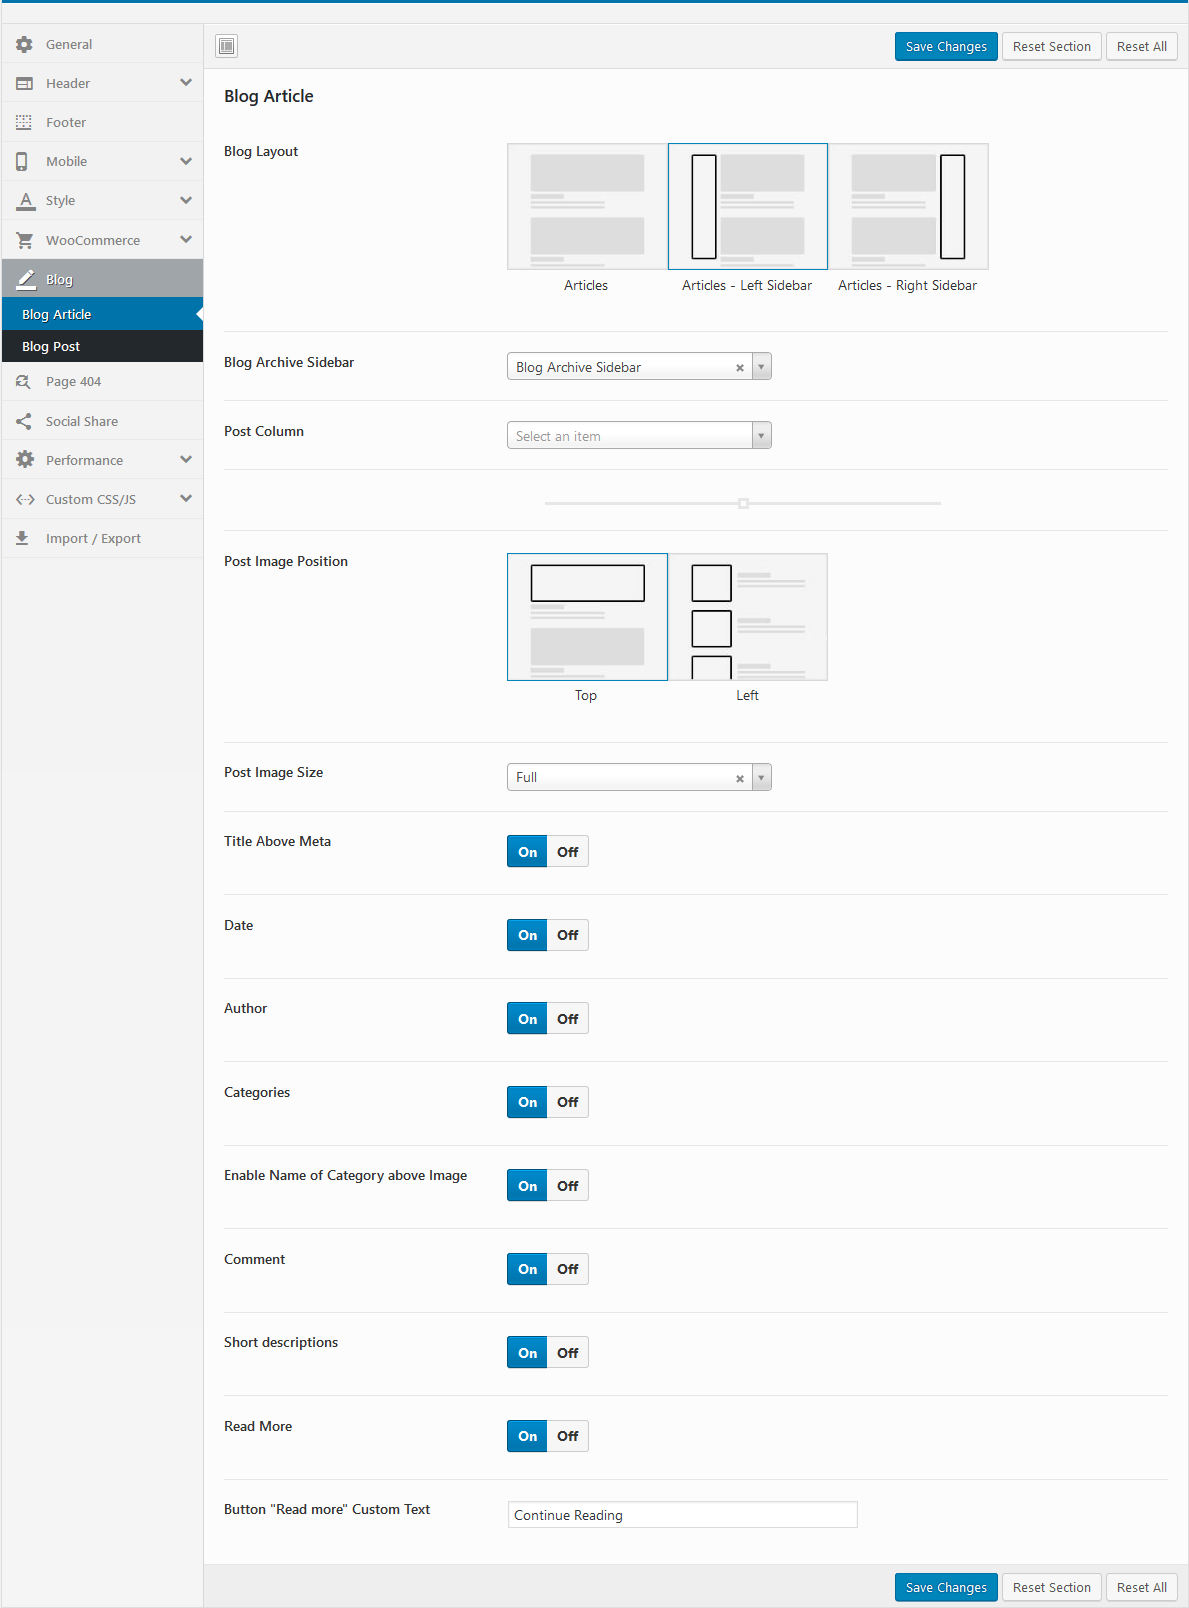Click bottom Save Changes button
1189x1608 pixels.
pos(946,1587)
